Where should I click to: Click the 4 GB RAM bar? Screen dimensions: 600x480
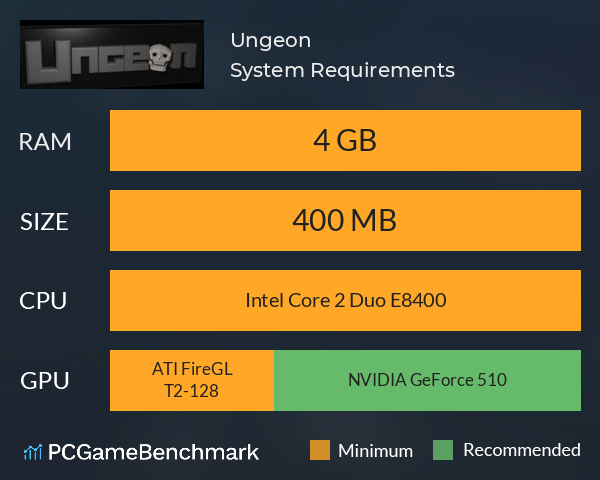[345, 140]
